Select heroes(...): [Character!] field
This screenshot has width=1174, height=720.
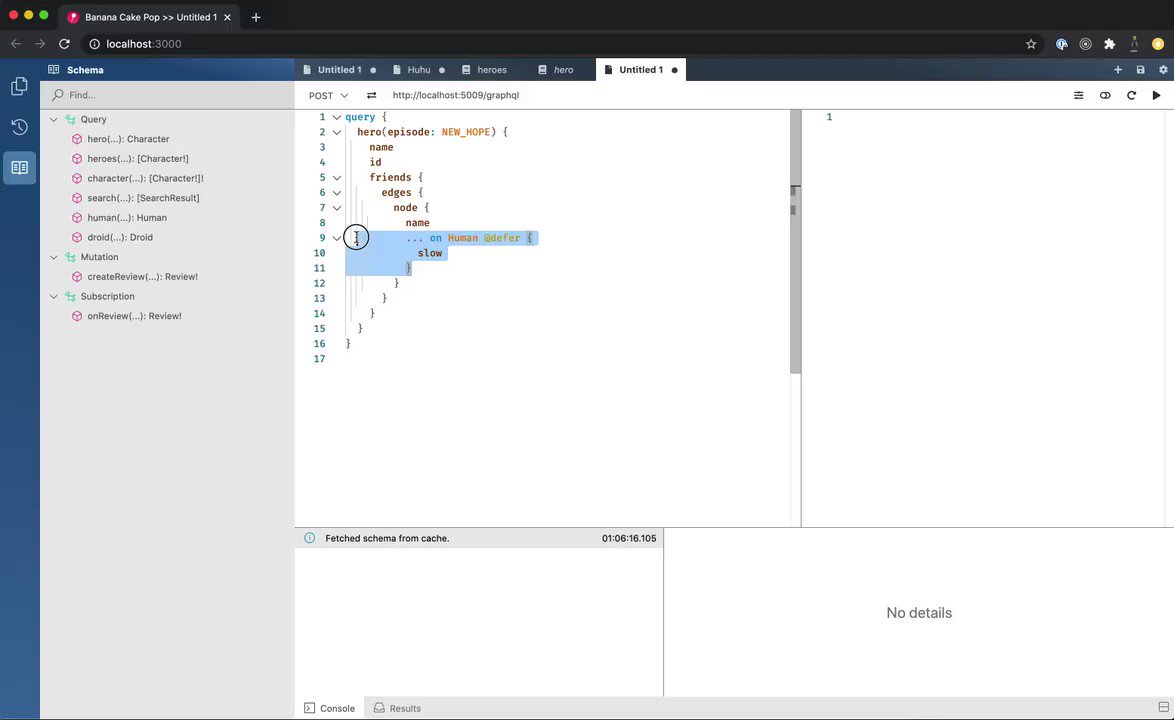(x=138, y=159)
